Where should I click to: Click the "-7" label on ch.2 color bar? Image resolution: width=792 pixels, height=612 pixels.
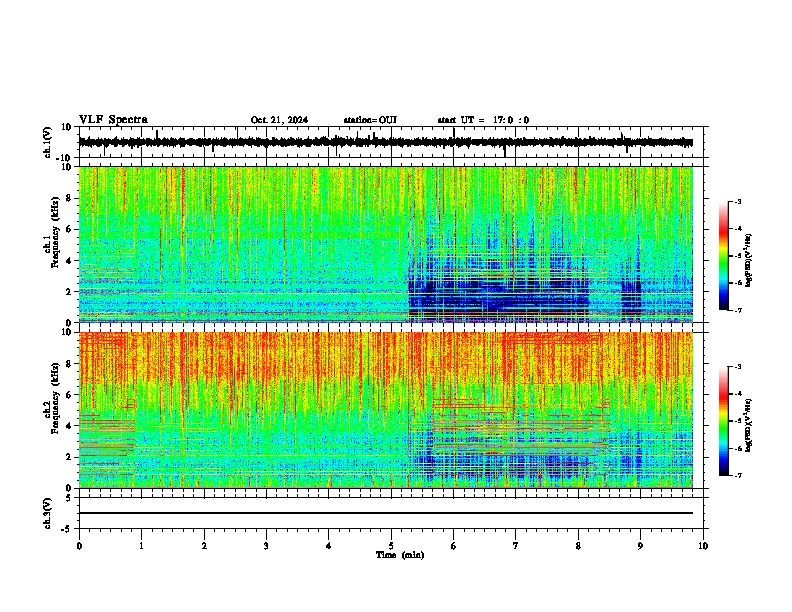[x=738, y=475]
